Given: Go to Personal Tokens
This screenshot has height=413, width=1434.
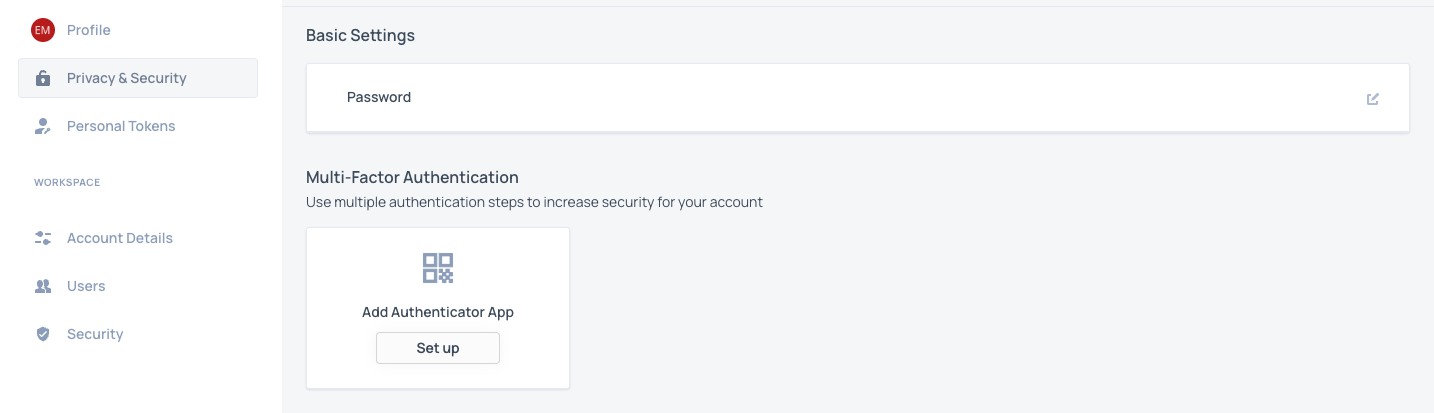Looking at the screenshot, I should [x=121, y=126].
